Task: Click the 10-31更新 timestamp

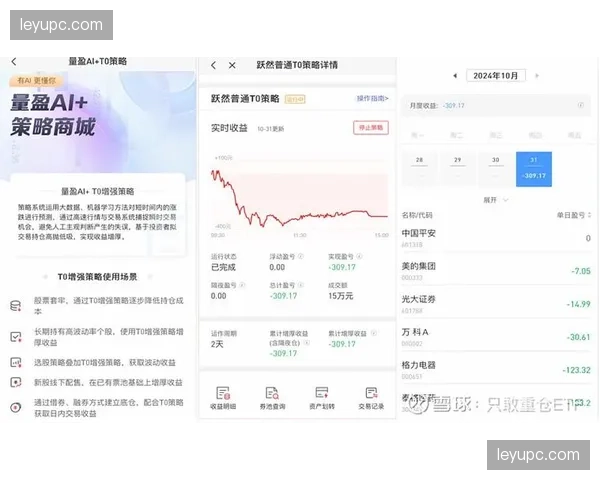Action: (x=270, y=129)
